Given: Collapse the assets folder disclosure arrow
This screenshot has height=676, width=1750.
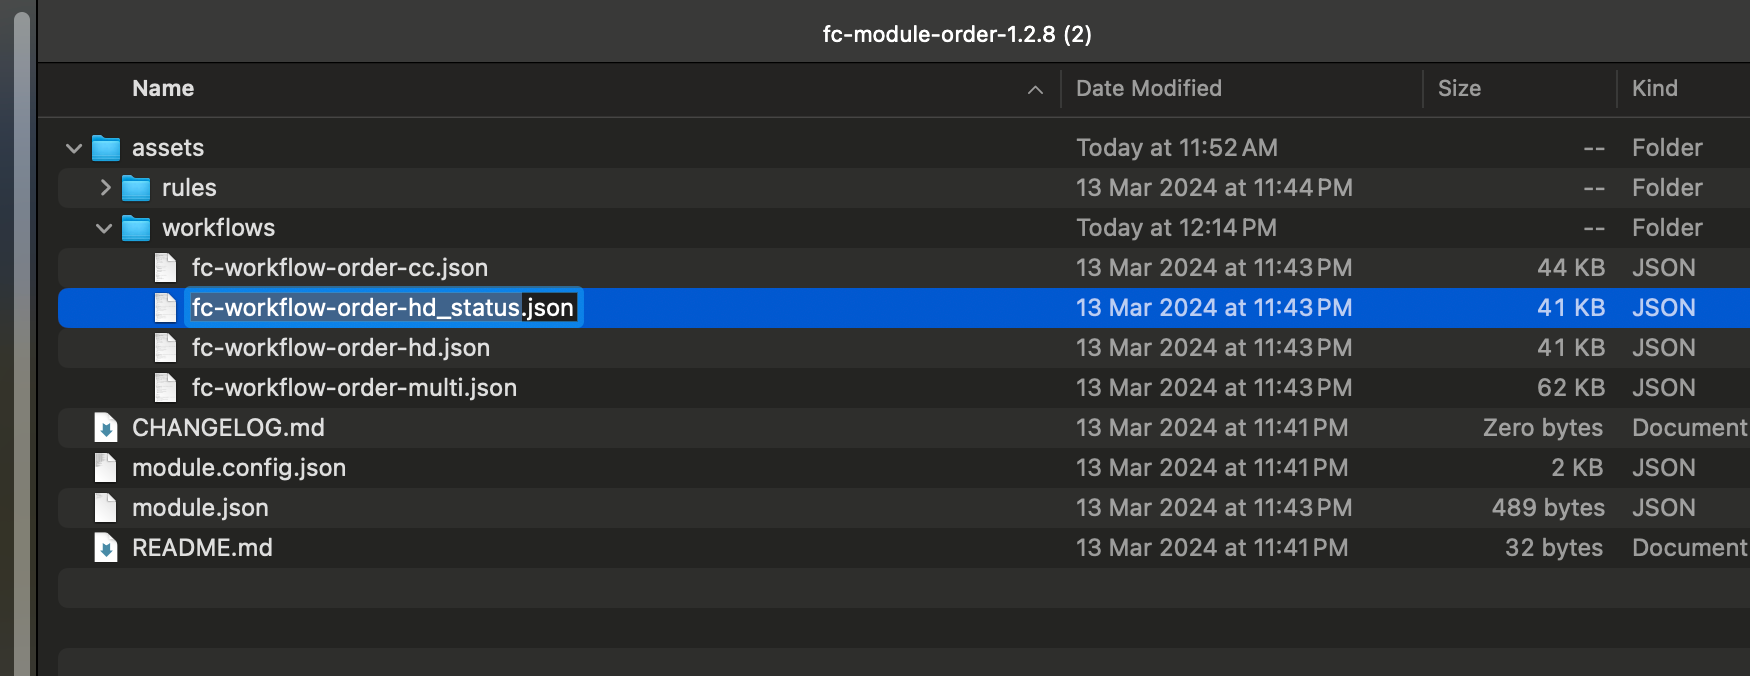Looking at the screenshot, I should point(74,148).
